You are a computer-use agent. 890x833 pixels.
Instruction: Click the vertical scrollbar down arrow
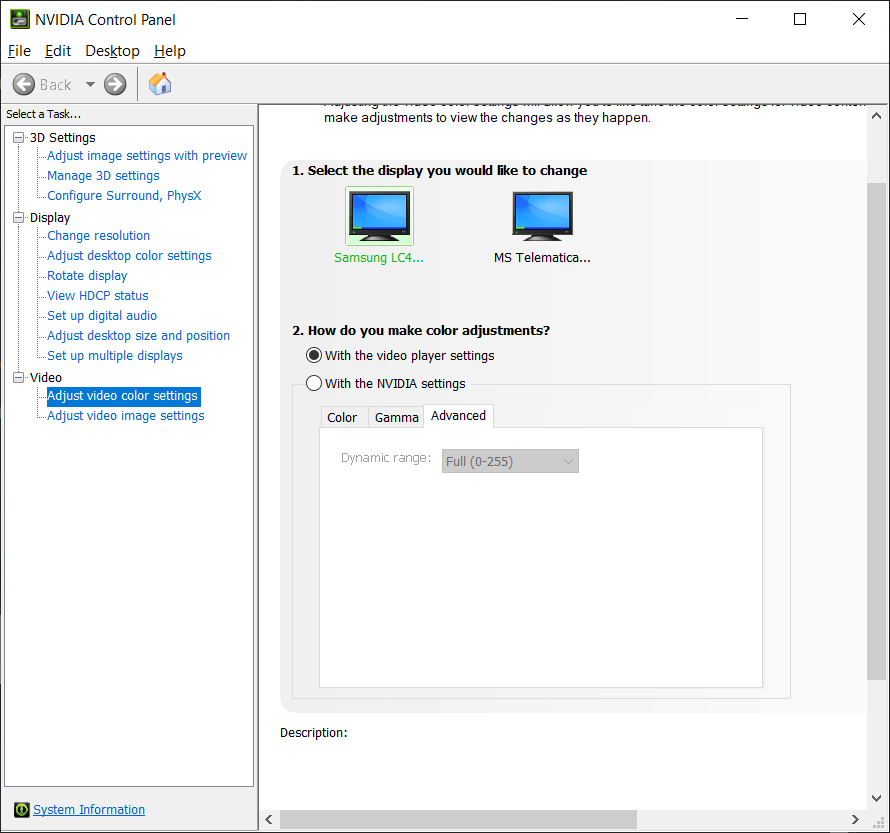point(876,798)
